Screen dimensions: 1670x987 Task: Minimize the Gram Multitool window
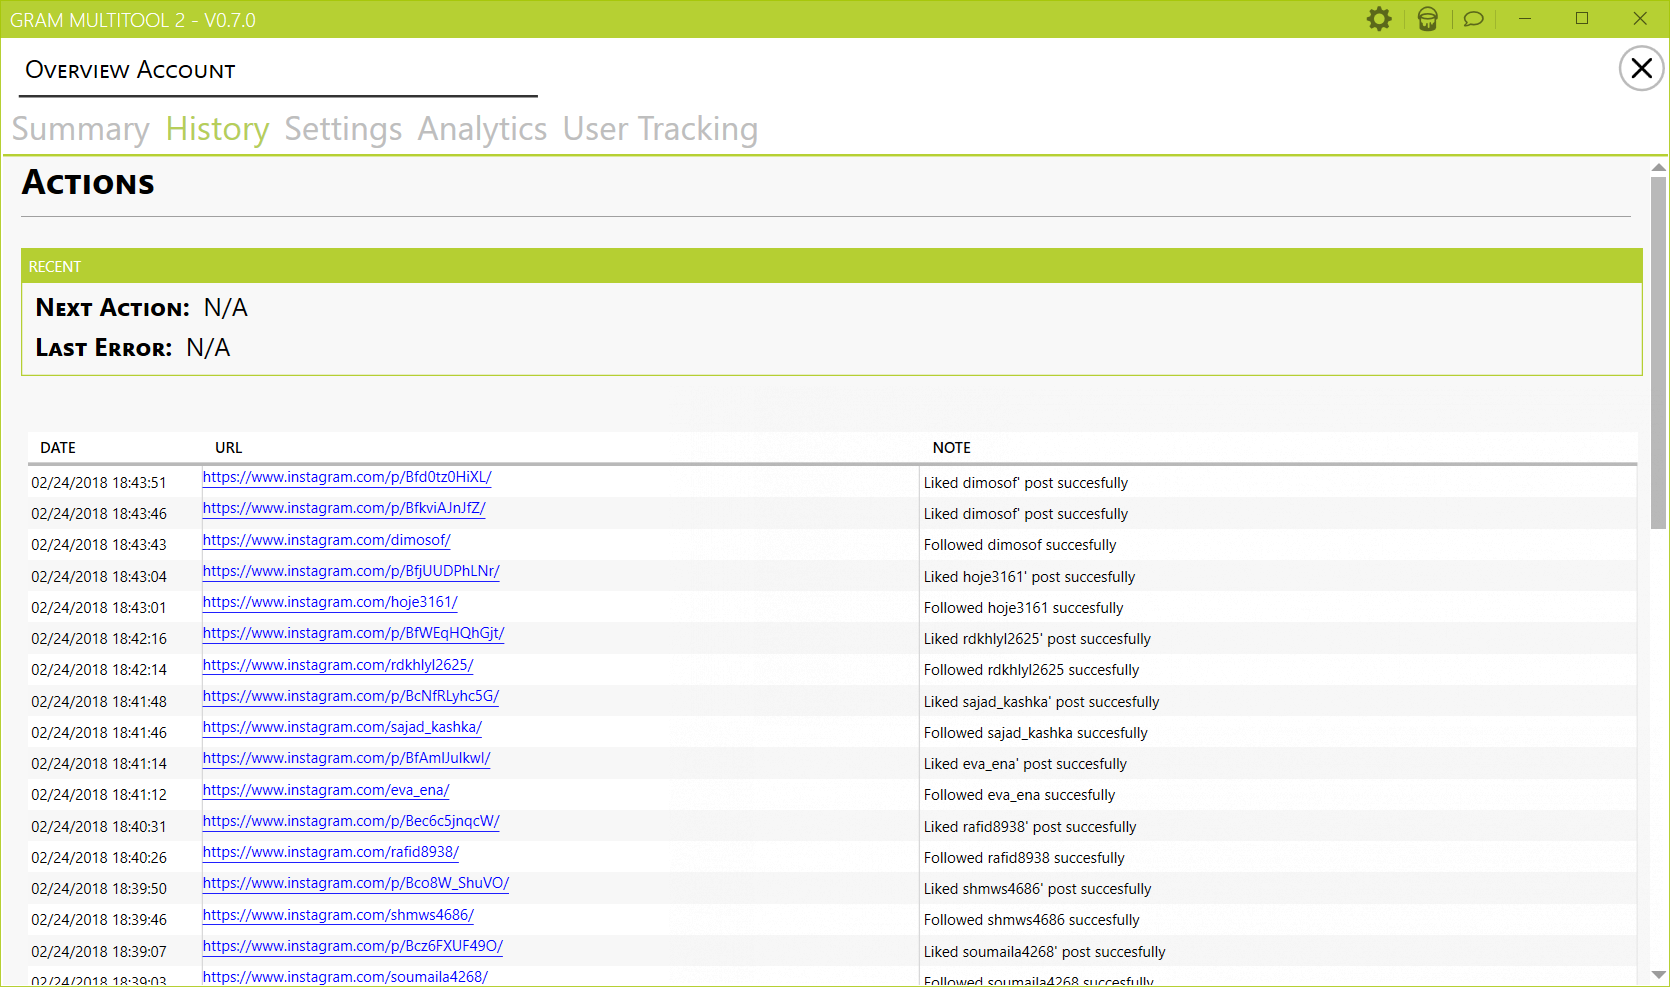coord(1525,19)
